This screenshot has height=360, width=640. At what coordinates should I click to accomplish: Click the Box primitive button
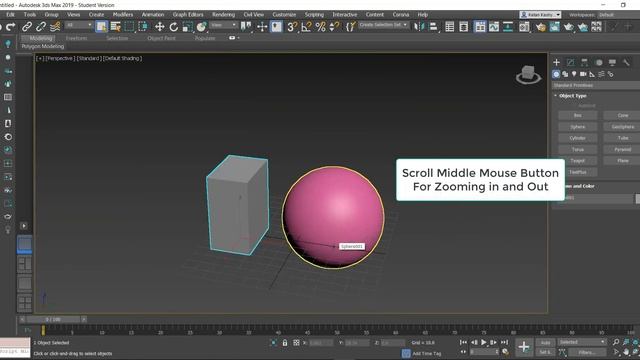tap(577, 116)
